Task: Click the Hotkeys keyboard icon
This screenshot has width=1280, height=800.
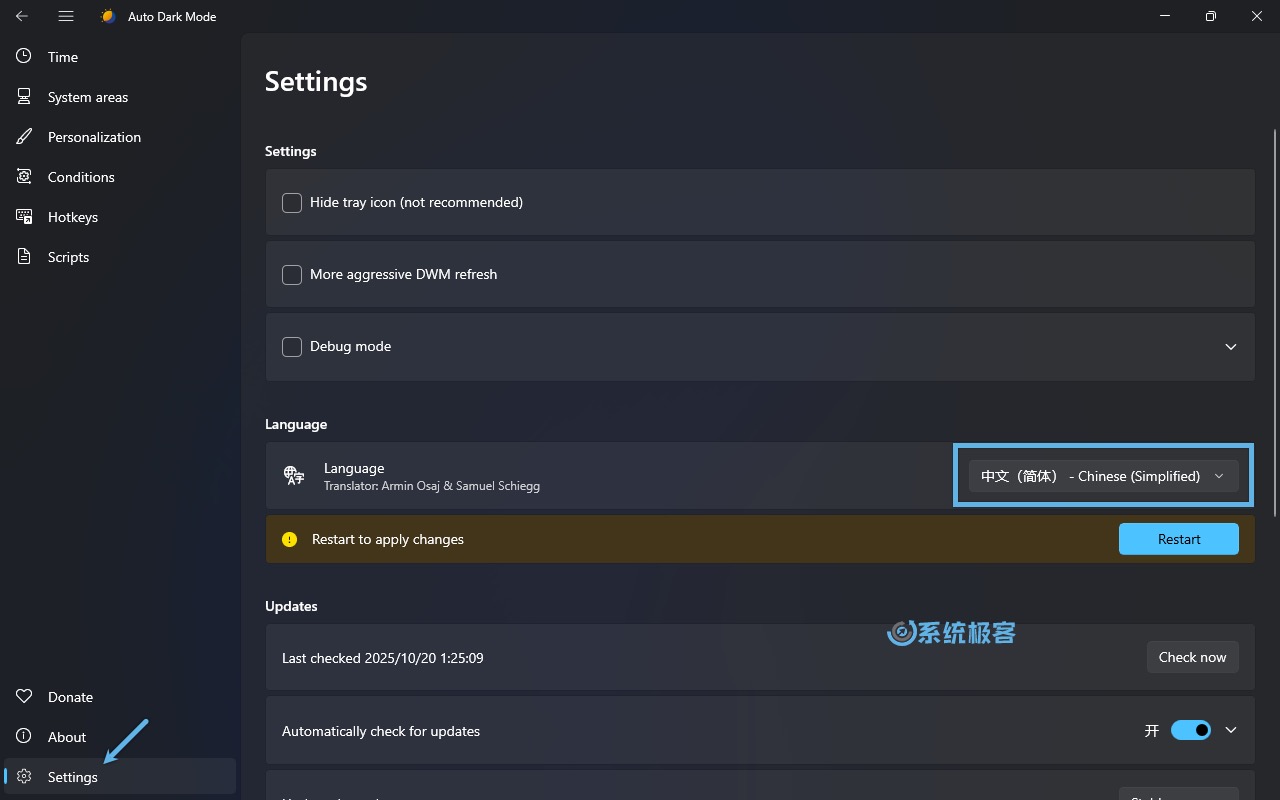Action: tap(24, 217)
